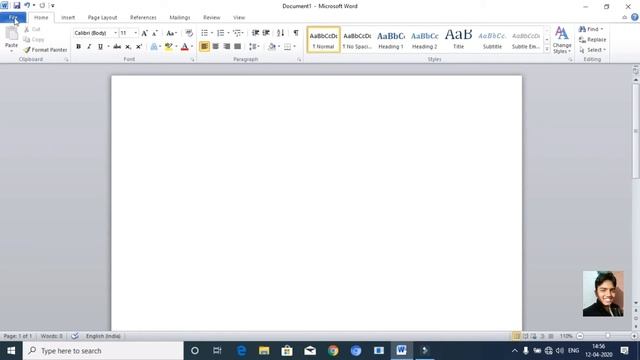Viewport: 640px width, 360px height.
Task: Apply the No Spacing style
Action: coord(357,40)
